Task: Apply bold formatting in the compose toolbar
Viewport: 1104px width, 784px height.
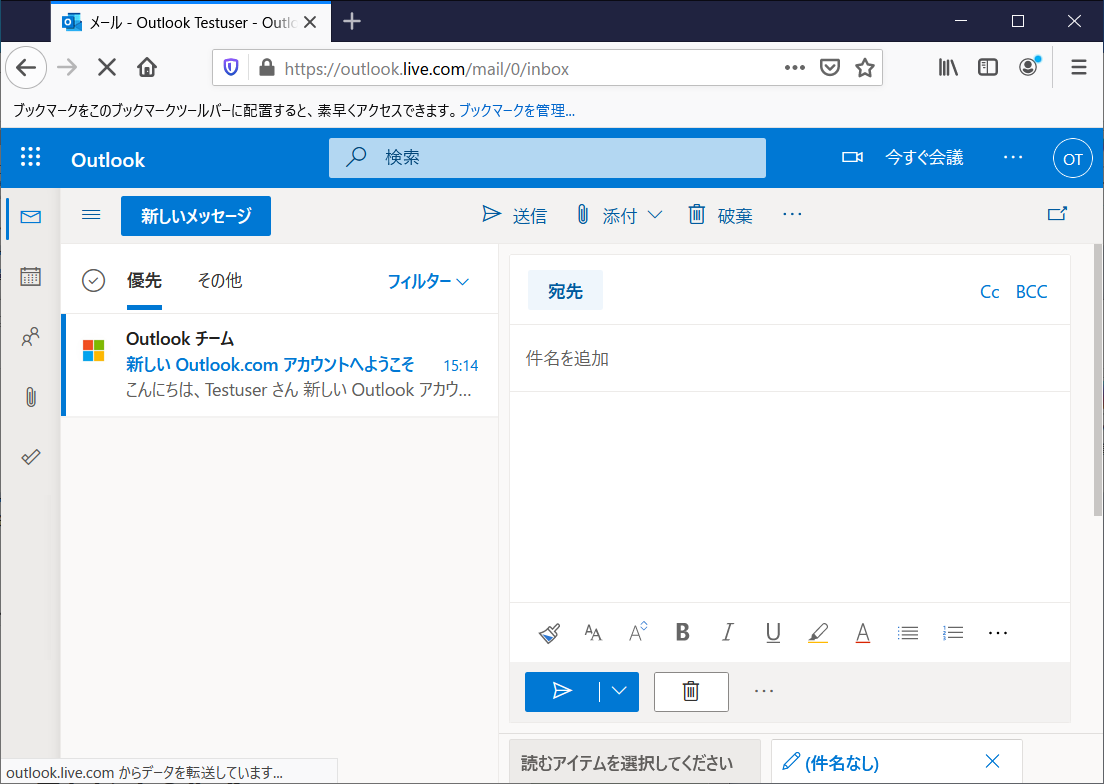Action: pyautogui.click(x=682, y=632)
